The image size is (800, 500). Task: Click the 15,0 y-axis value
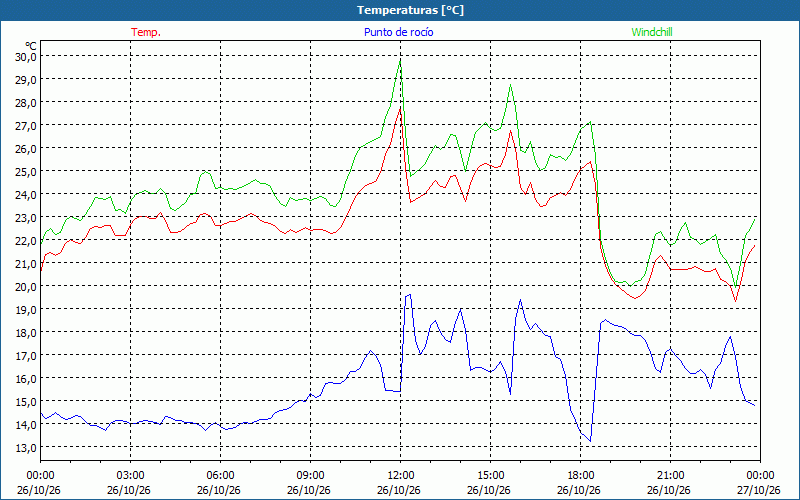(x=25, y=402)
